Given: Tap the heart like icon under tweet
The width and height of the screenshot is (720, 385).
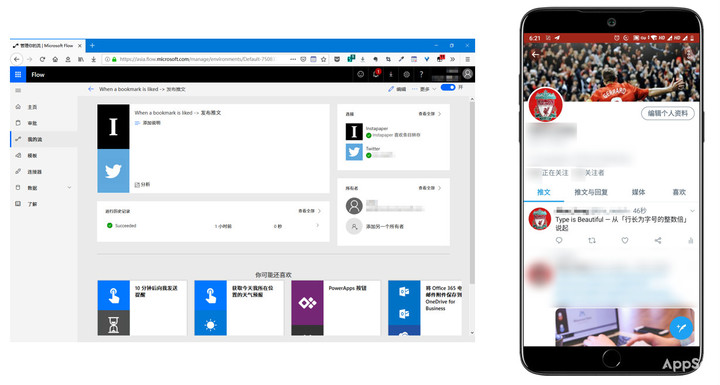Looking at the screenshot, I should 624,240.
